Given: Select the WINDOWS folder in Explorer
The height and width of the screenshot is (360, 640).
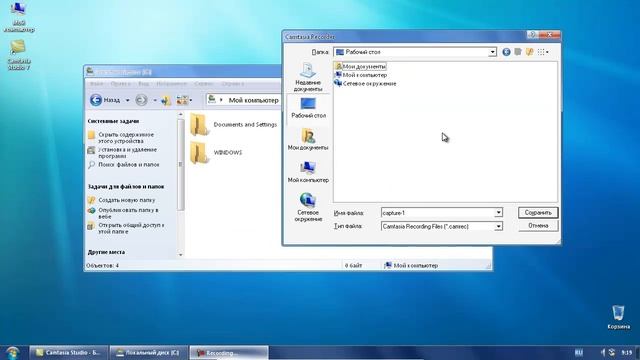Looking at the screenshot, I should click(x=216, y=152).
